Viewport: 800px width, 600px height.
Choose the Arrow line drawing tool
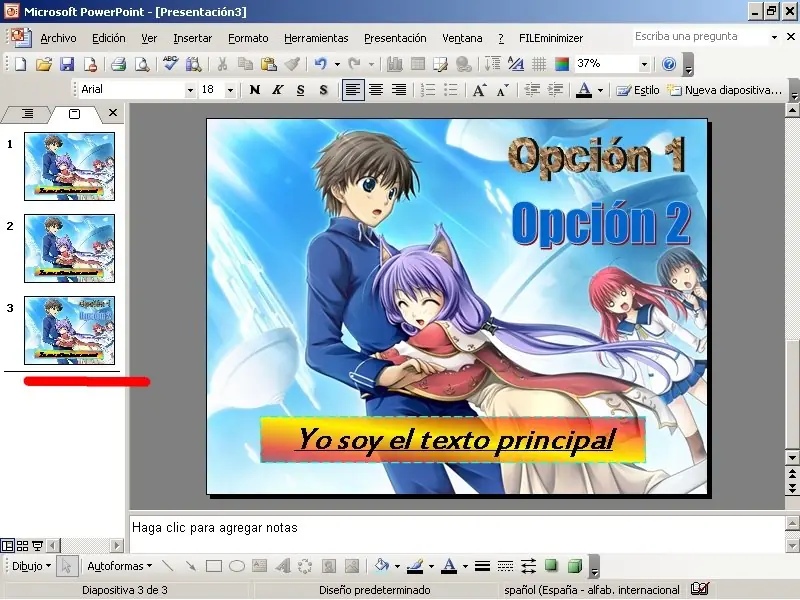click(190, 566)
